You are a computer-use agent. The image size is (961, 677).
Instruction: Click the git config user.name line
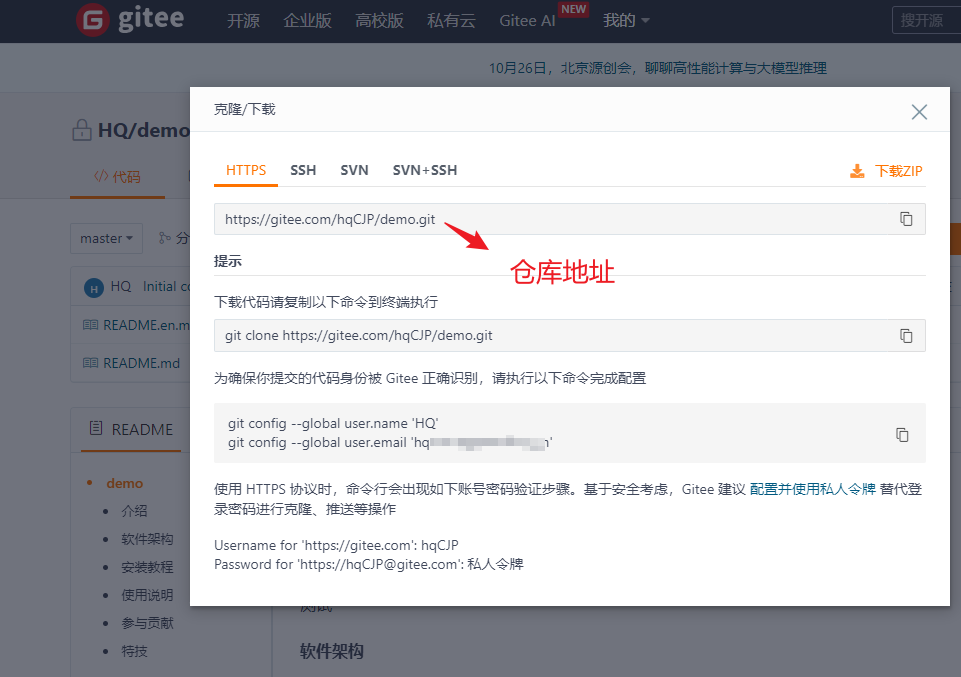point(333,423)
